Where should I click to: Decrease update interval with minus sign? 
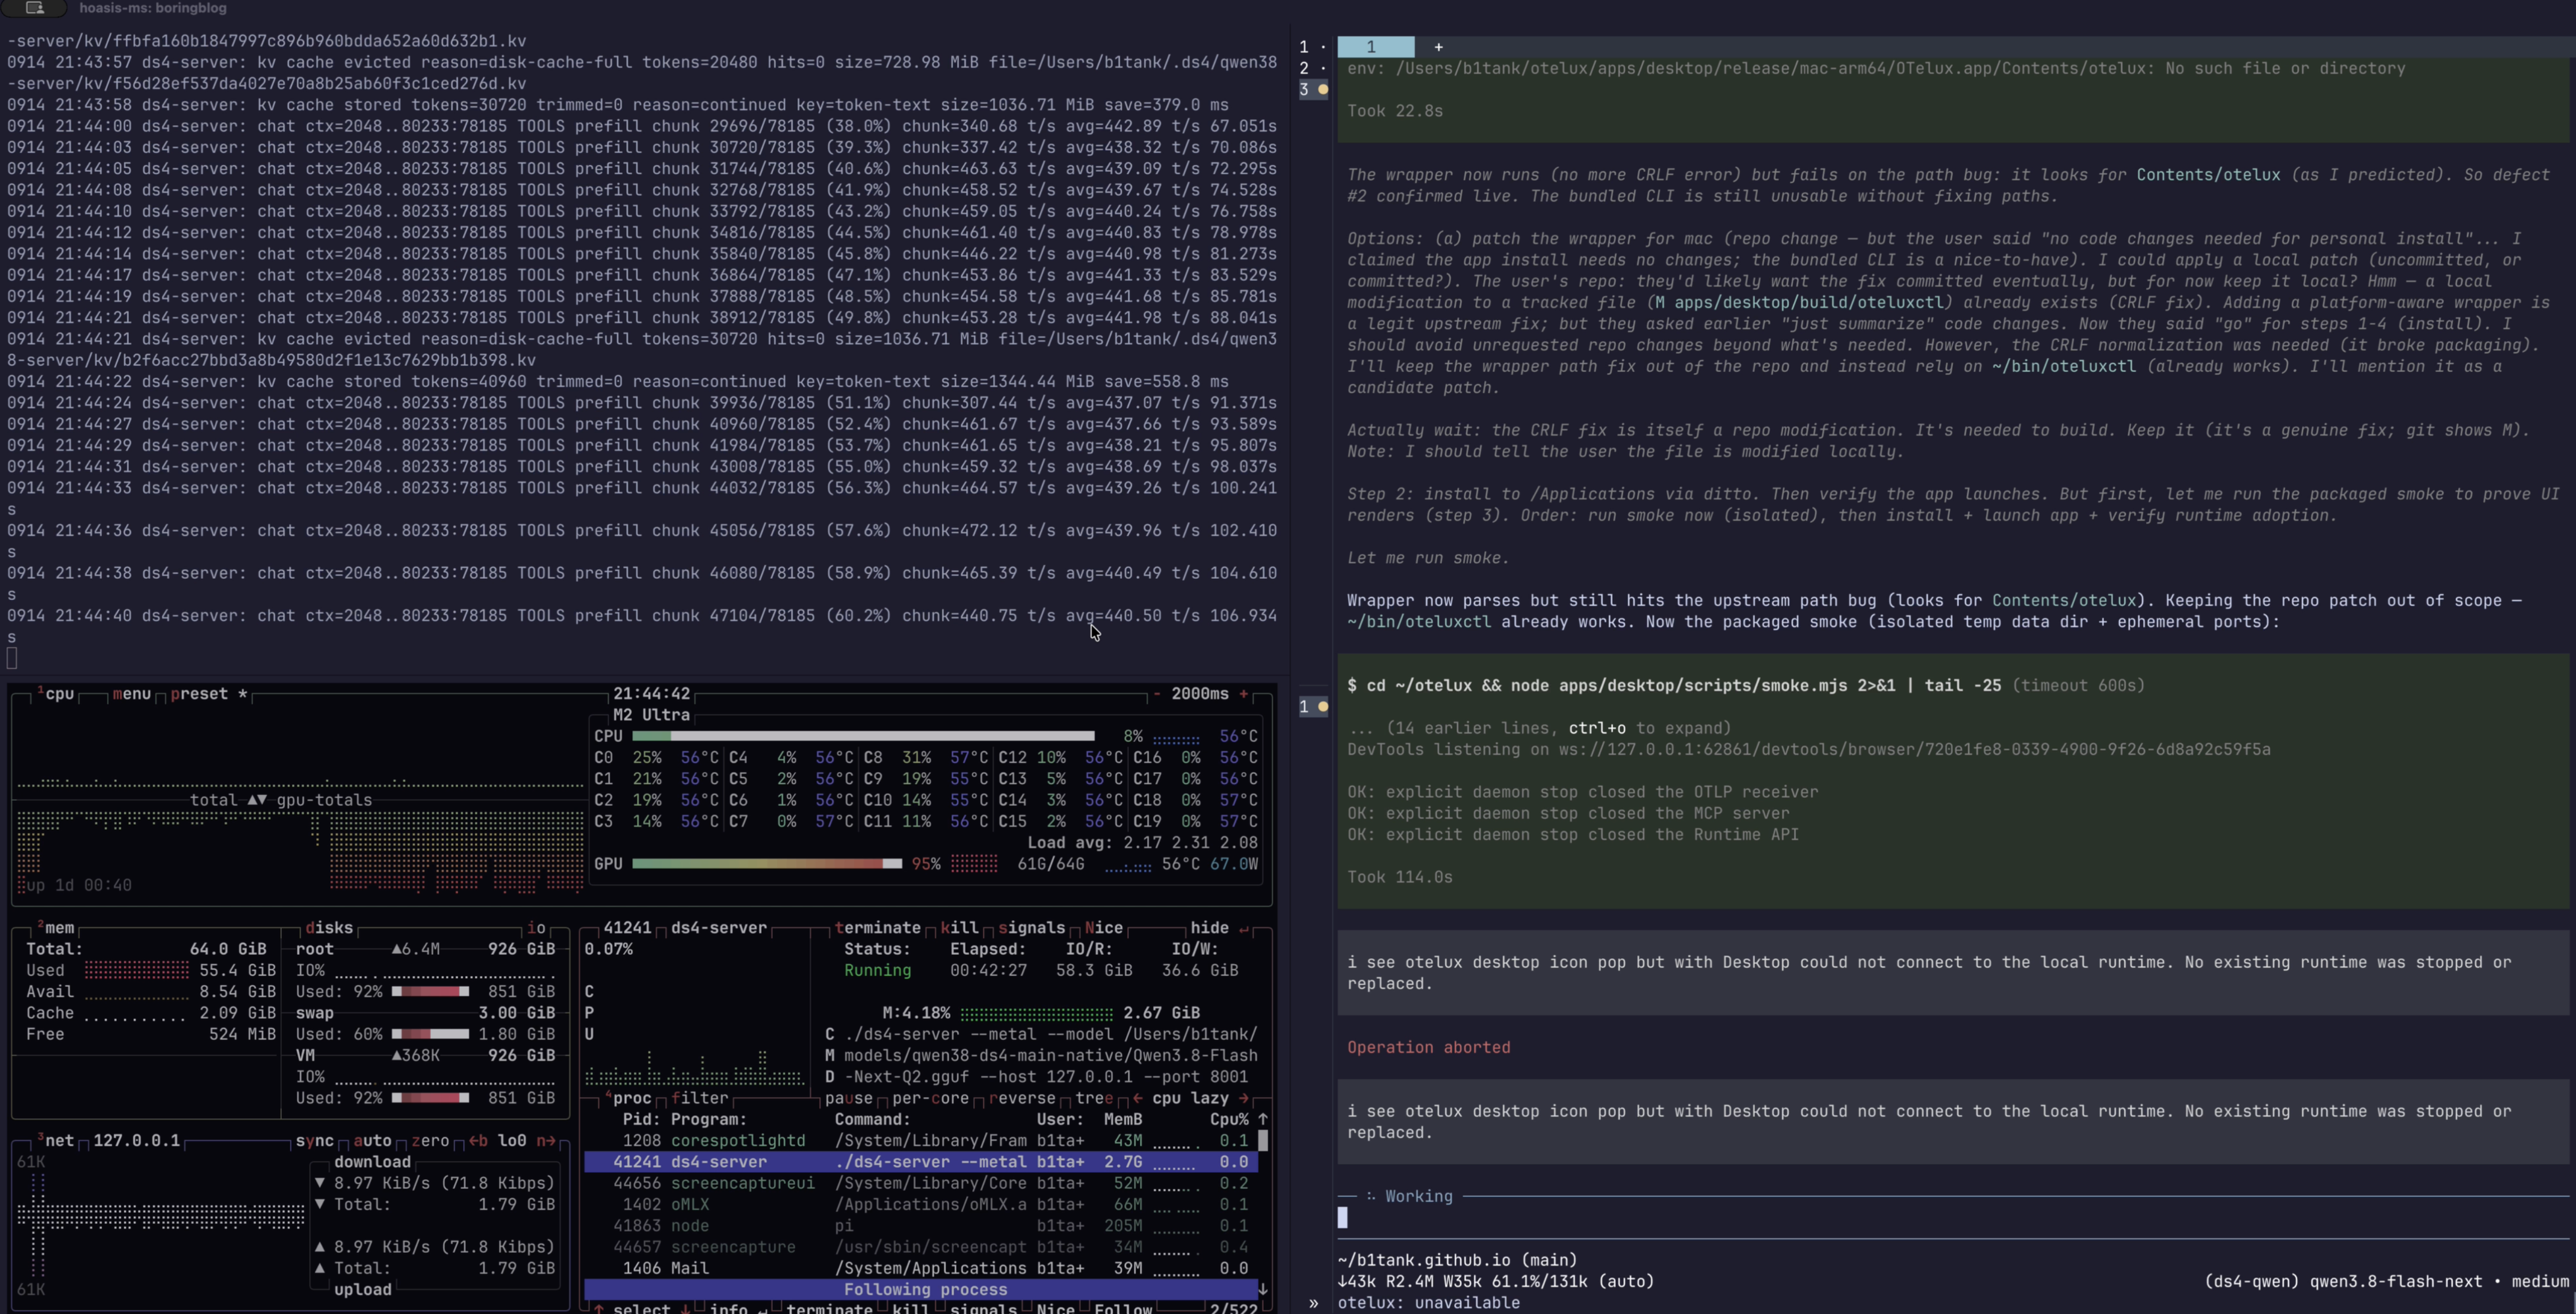click(x=1157, y=694)
